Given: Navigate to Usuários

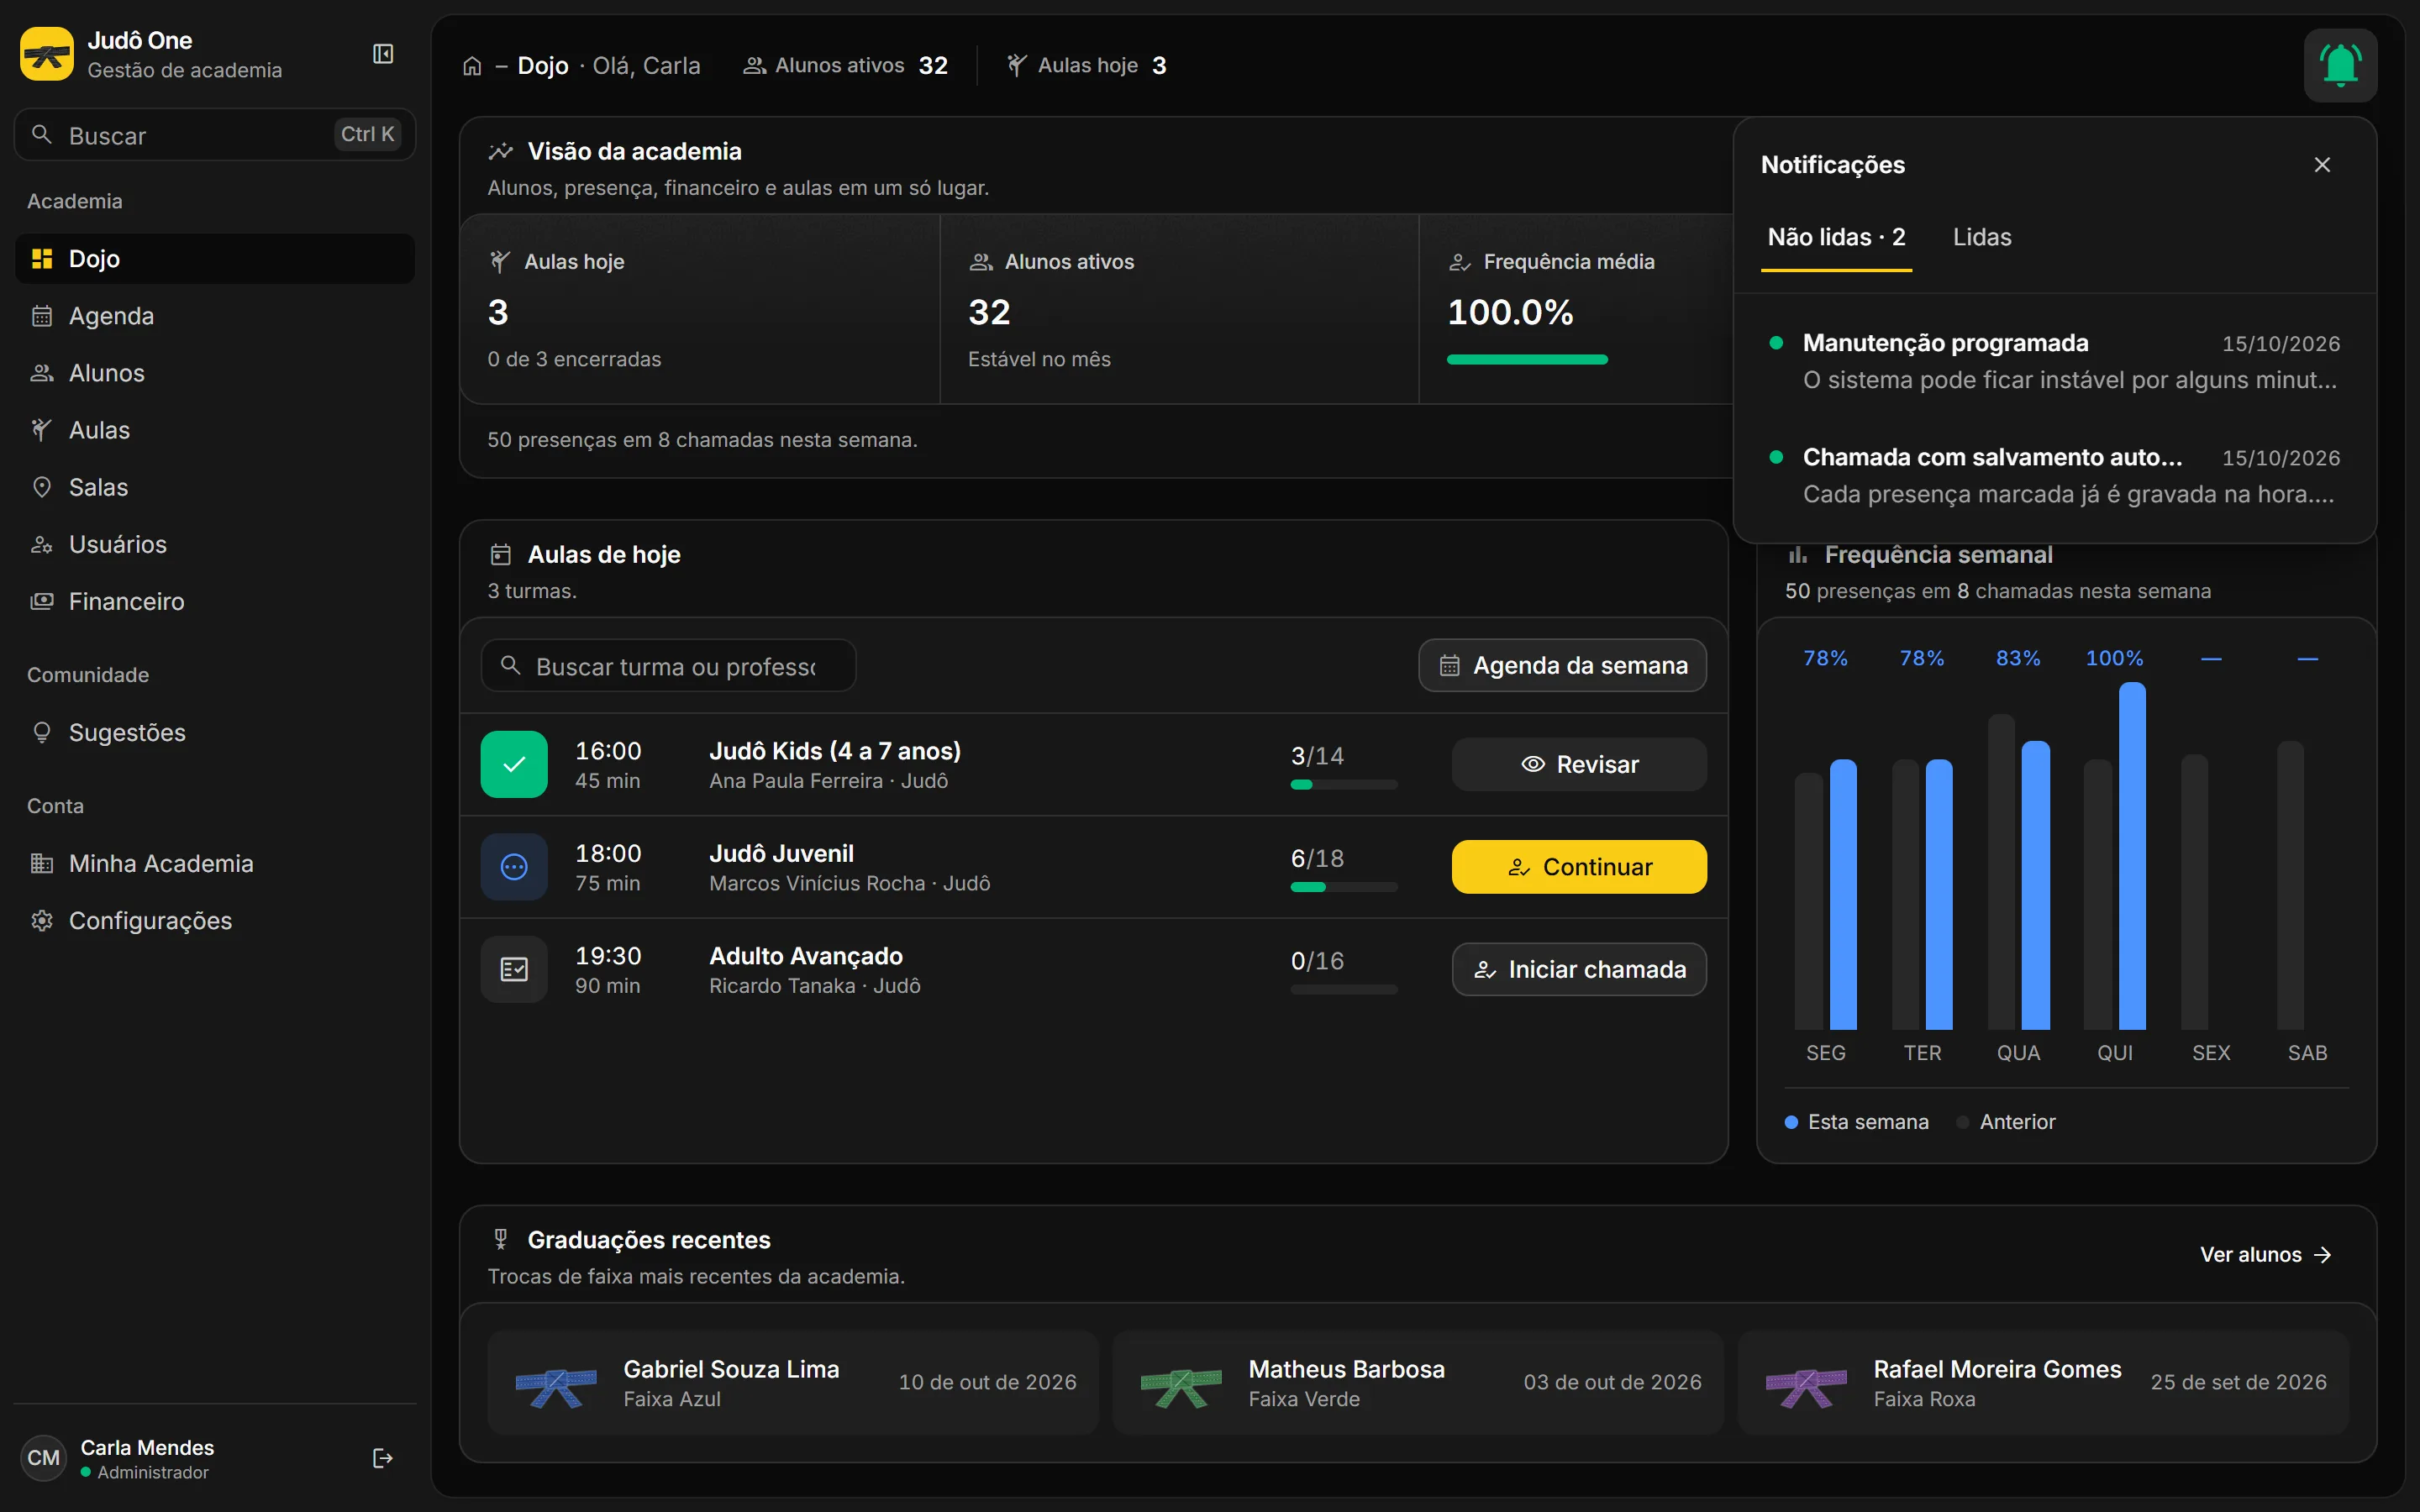Looking at the screenshot, I should pyautogui.click(x=215, y=544).
